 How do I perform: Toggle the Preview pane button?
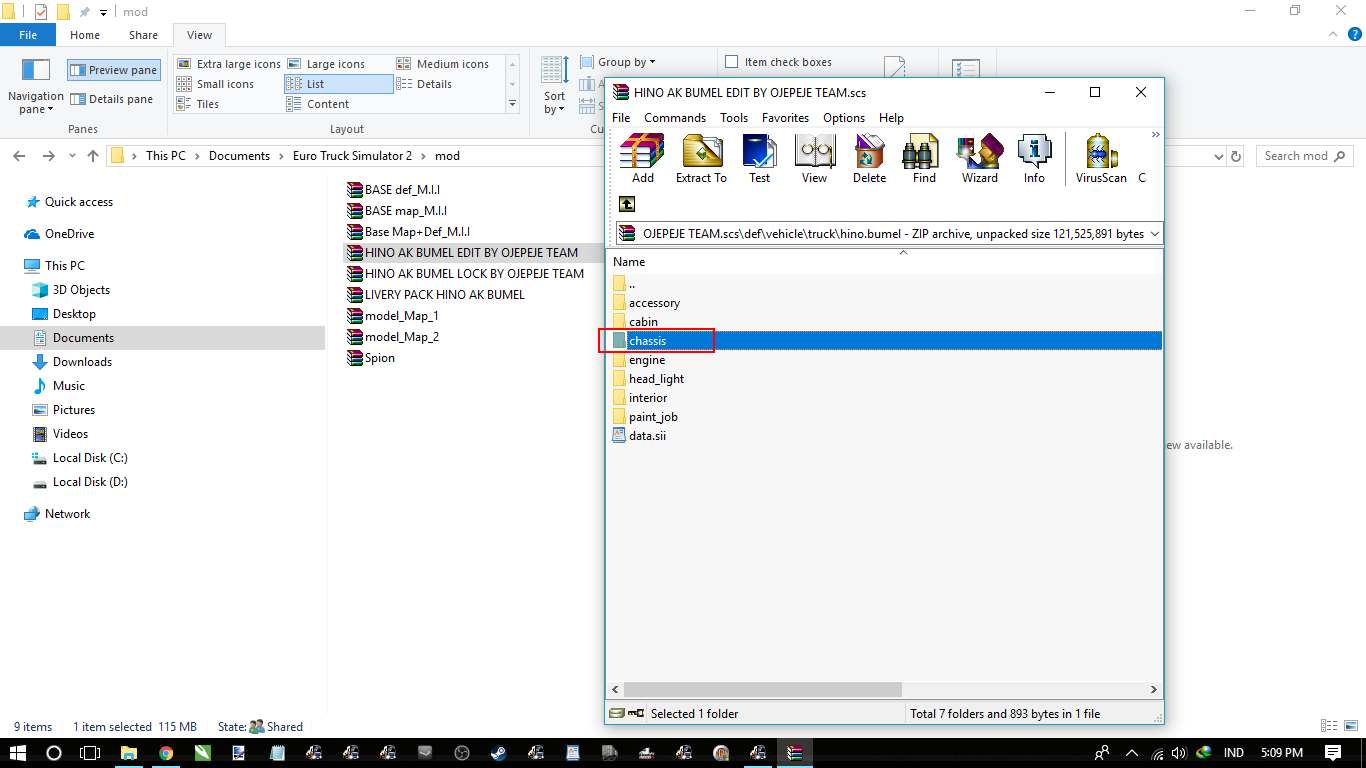[x=113, y=70]
